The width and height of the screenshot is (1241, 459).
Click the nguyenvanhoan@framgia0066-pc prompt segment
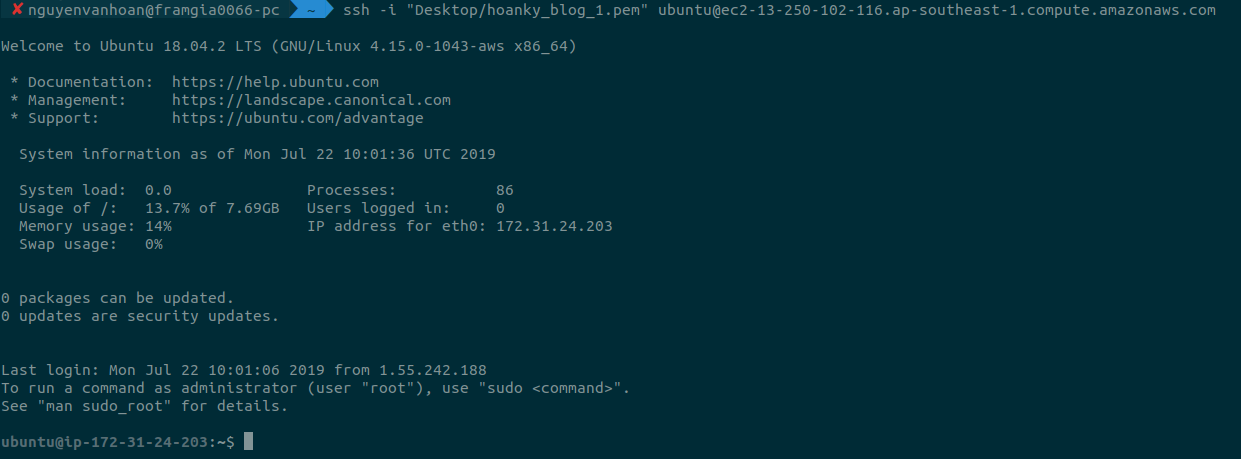click(x=153, y=10)
